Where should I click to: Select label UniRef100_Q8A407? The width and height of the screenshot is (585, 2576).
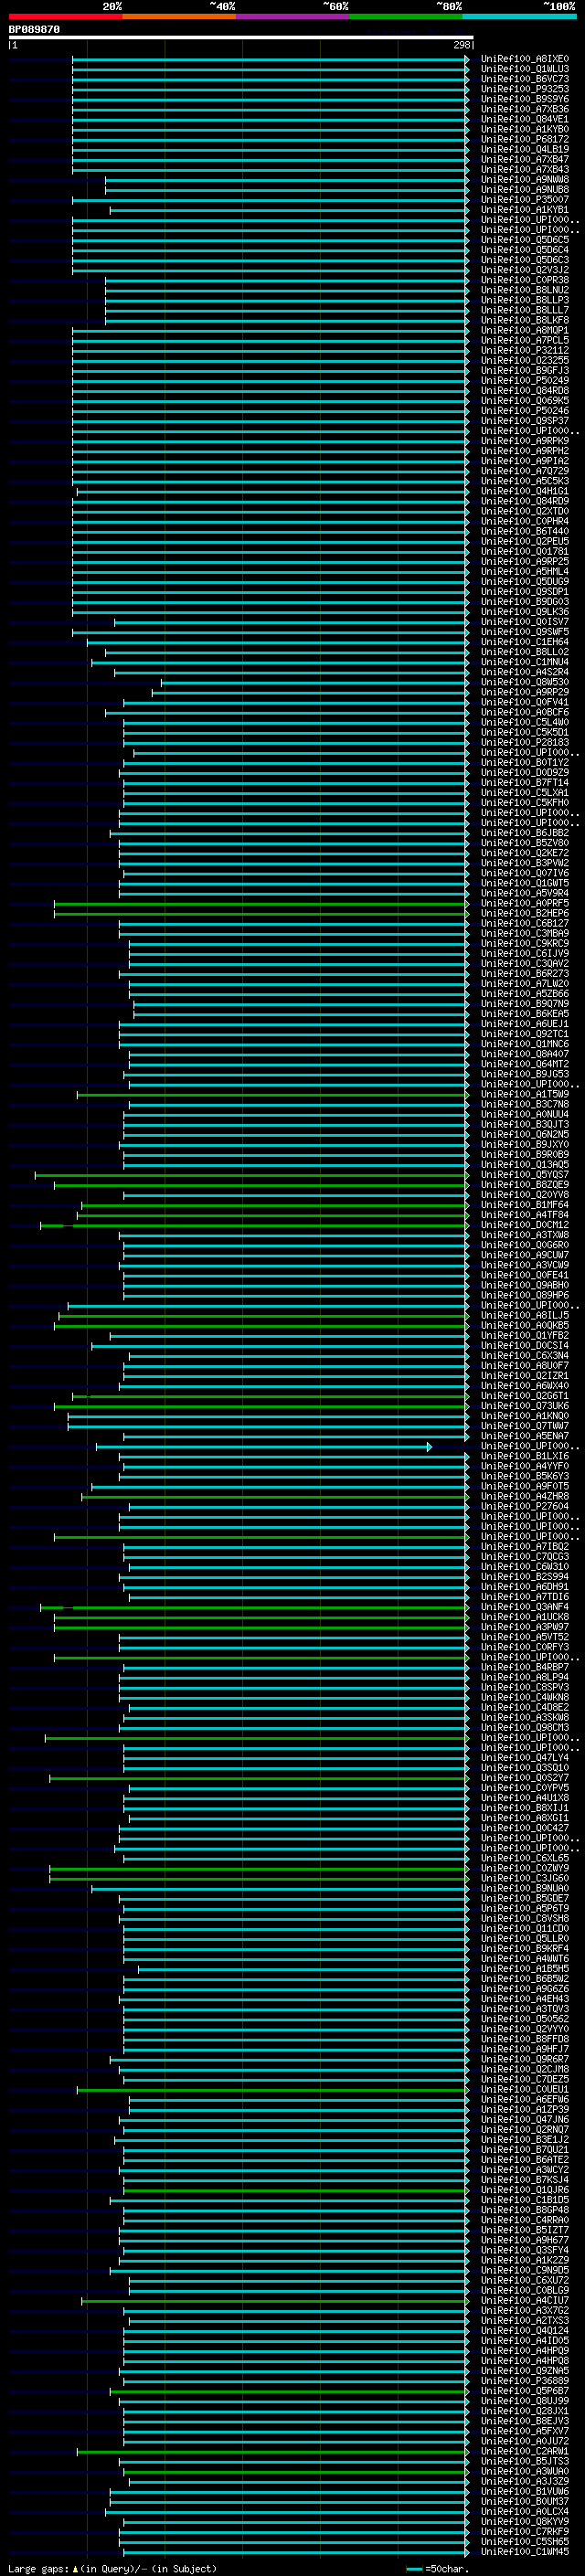click(525, 1054)
